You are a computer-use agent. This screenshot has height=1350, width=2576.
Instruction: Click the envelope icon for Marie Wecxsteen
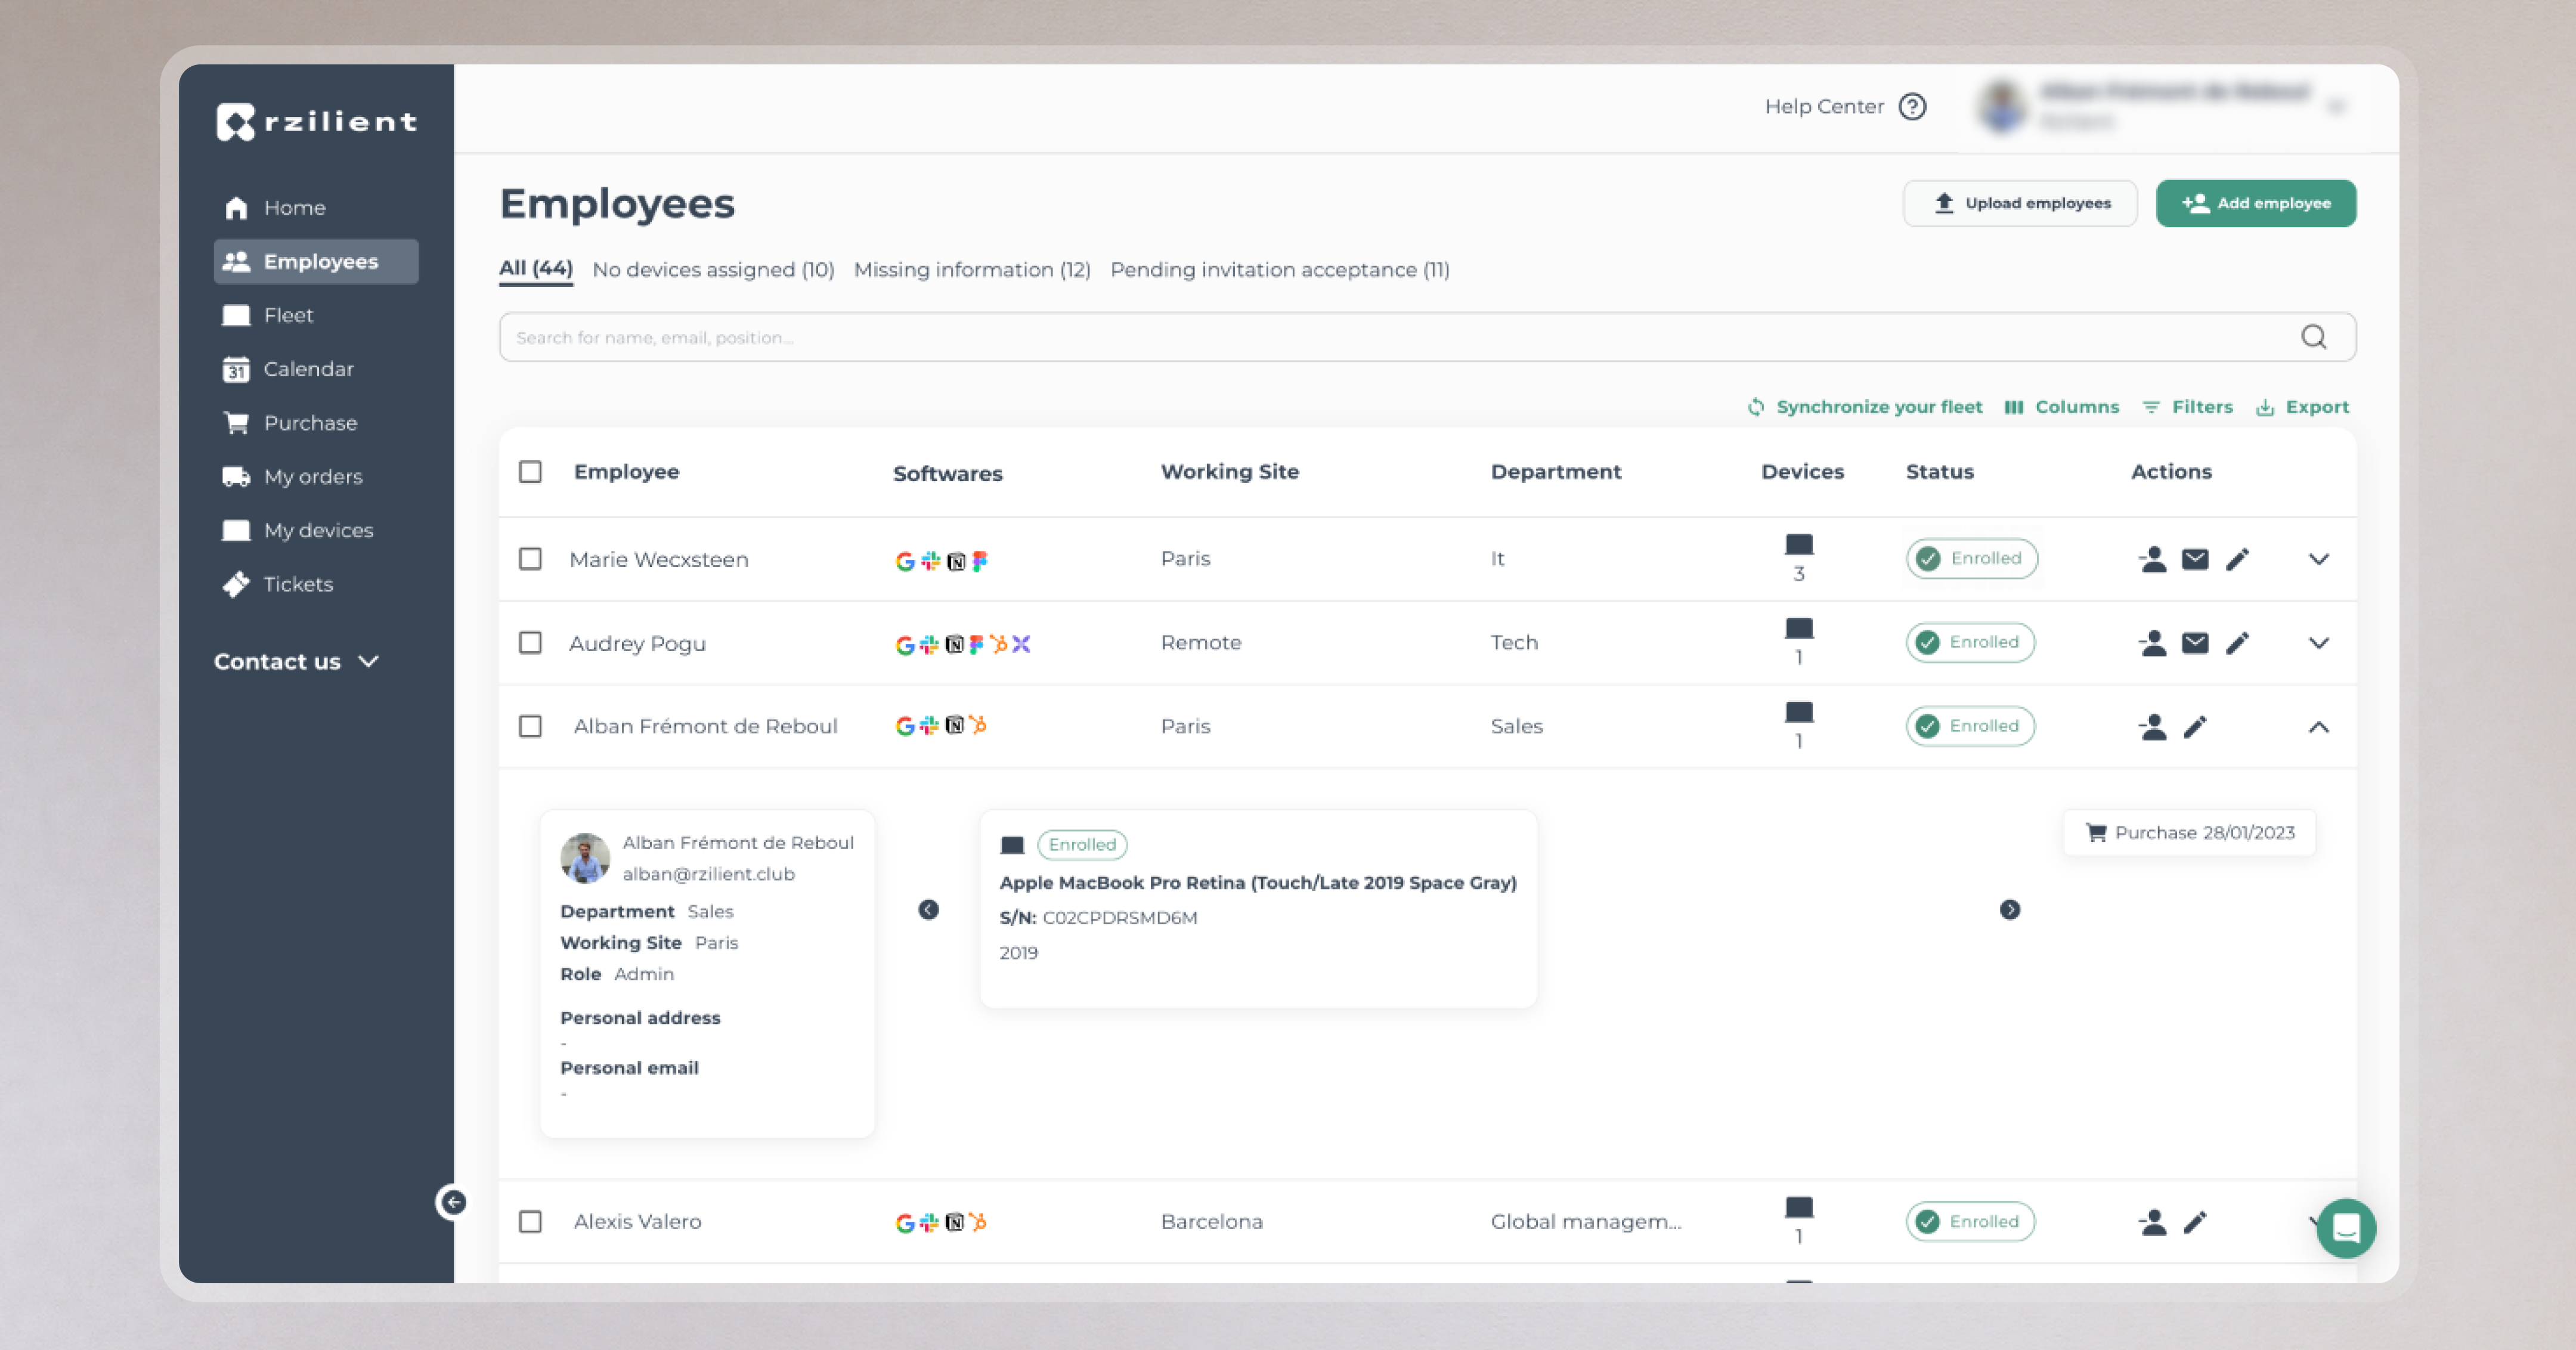pyautogui.click(x=2195, y=559)
